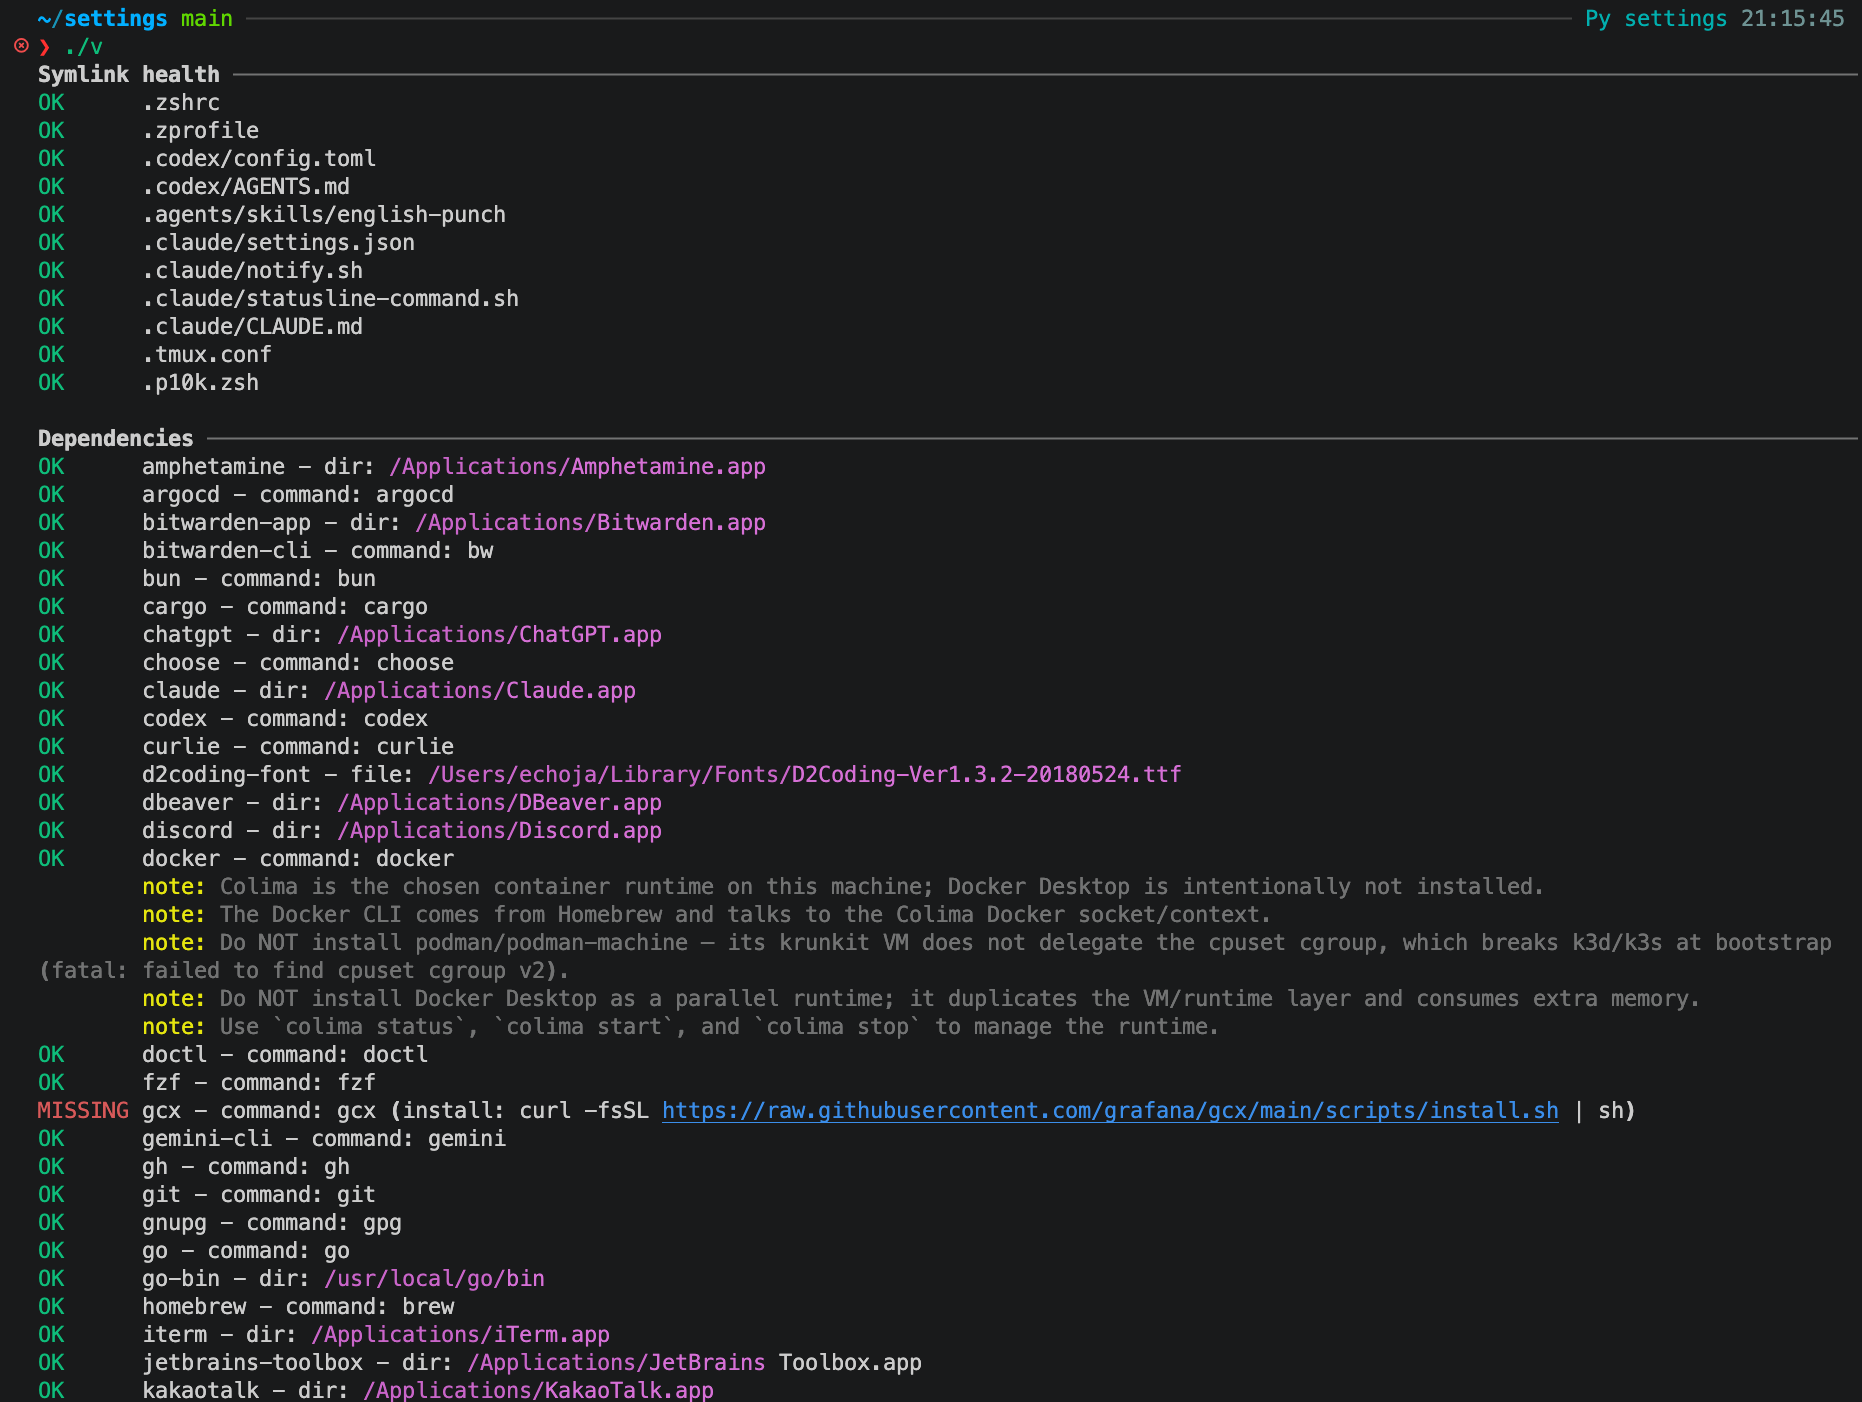Click the note about Colima being the chosen runtime
Image resolution: width=1862 pixels, height=1402 pixels.
click(x=843, y=887)
